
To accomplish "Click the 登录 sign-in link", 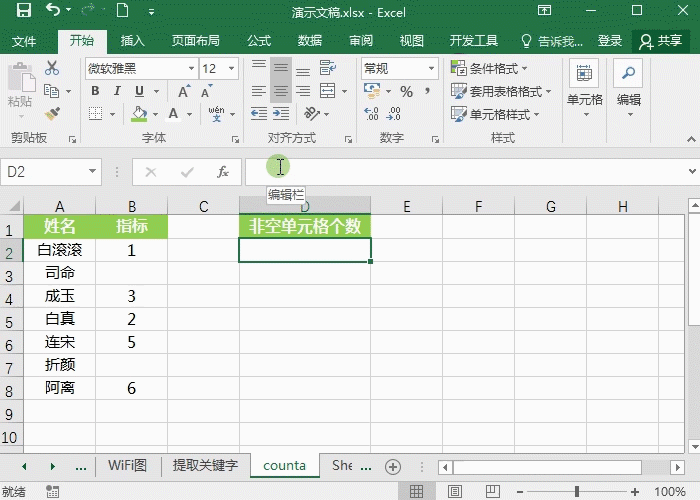I will tap(609, 41).
